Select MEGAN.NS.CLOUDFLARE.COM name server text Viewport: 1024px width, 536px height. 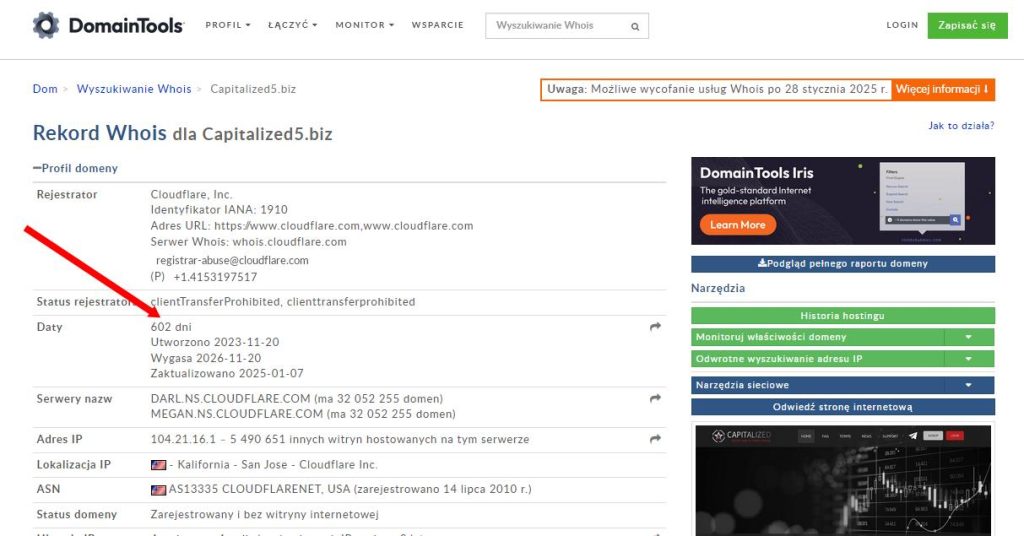[236, 414]
